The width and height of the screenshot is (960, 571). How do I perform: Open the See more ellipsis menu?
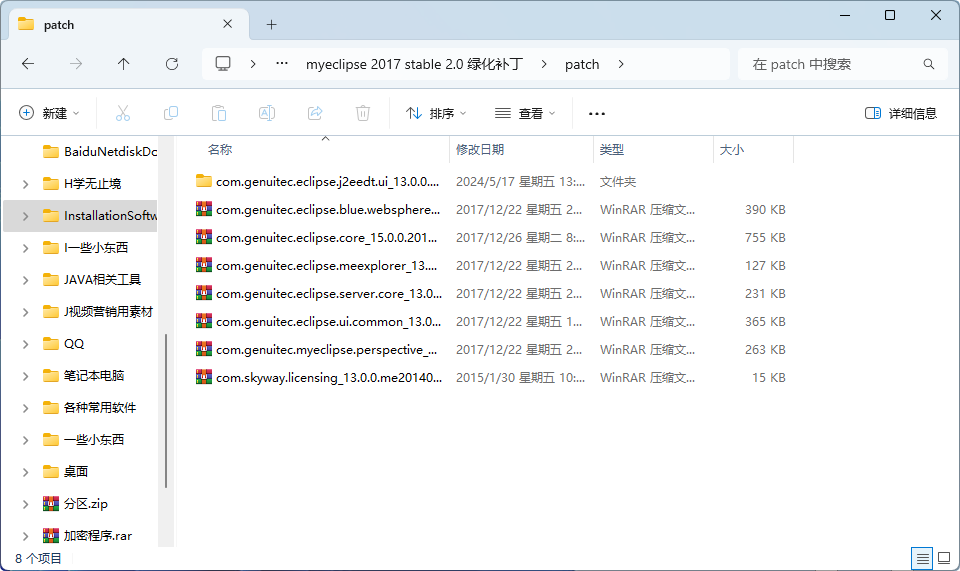(x=597, y=114)
